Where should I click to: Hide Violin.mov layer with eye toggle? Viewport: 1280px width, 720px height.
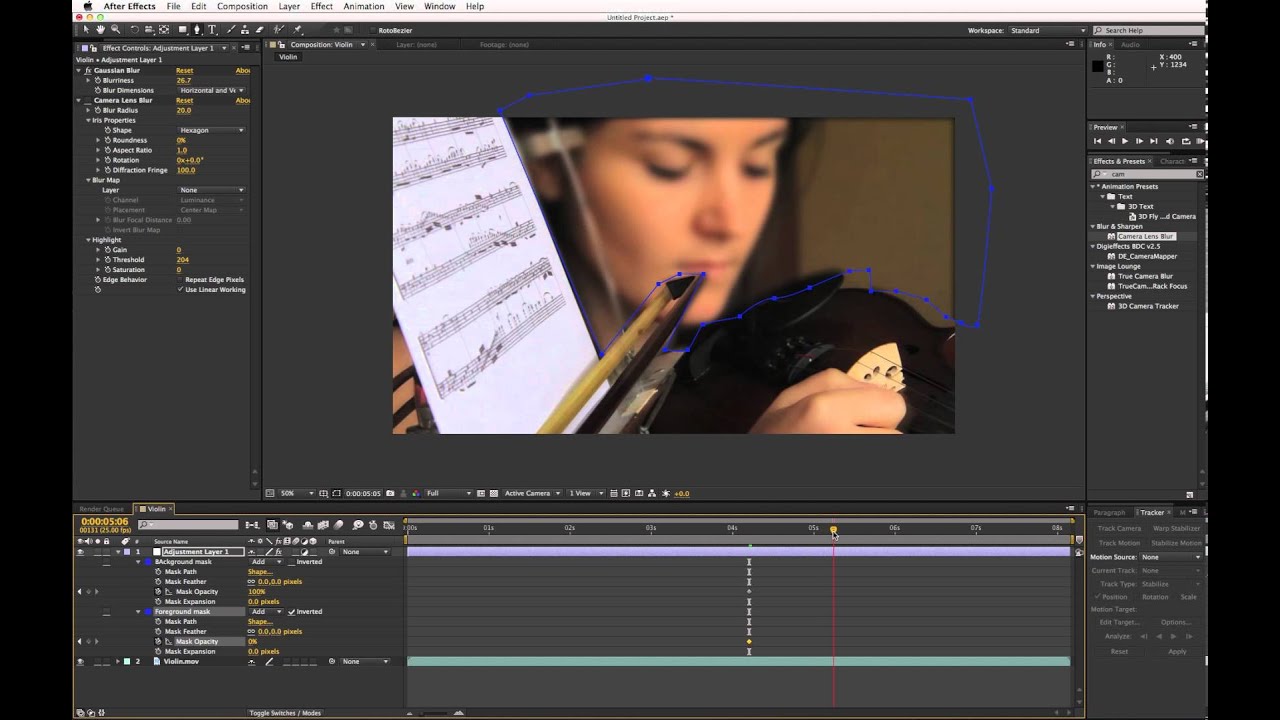(80, 662)
